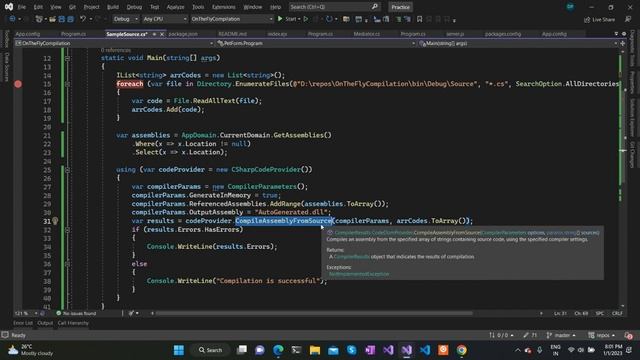Screen dimensions: 640x360
Task: Click the bookmark toggle toolbar icon
Action: [x=419, y=19]
